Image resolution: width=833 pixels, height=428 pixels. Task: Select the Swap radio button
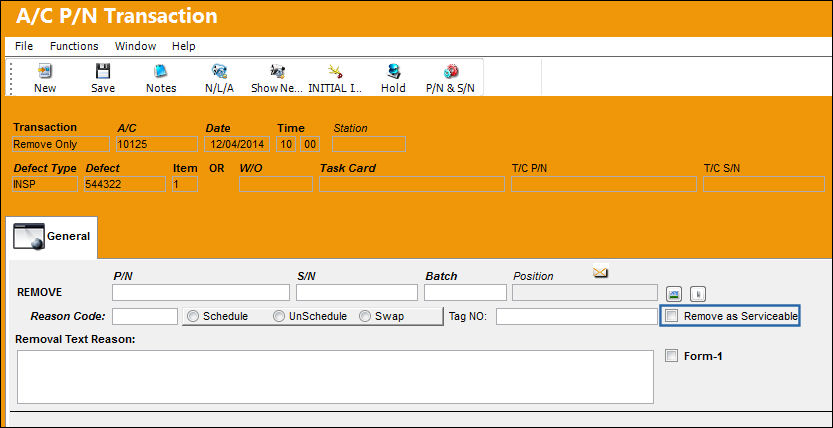[x=364, y=316]
